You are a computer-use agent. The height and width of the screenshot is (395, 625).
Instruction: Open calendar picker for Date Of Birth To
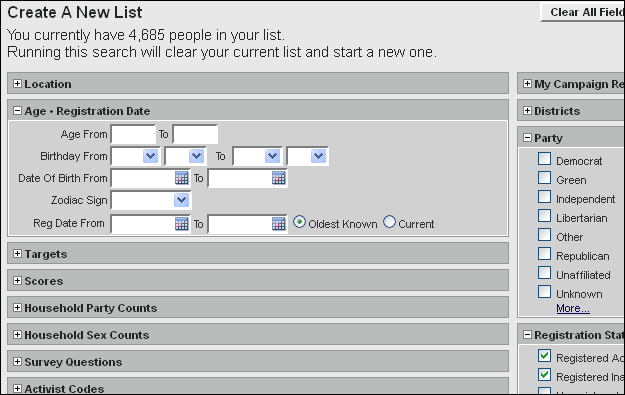[x=279, y=178]
